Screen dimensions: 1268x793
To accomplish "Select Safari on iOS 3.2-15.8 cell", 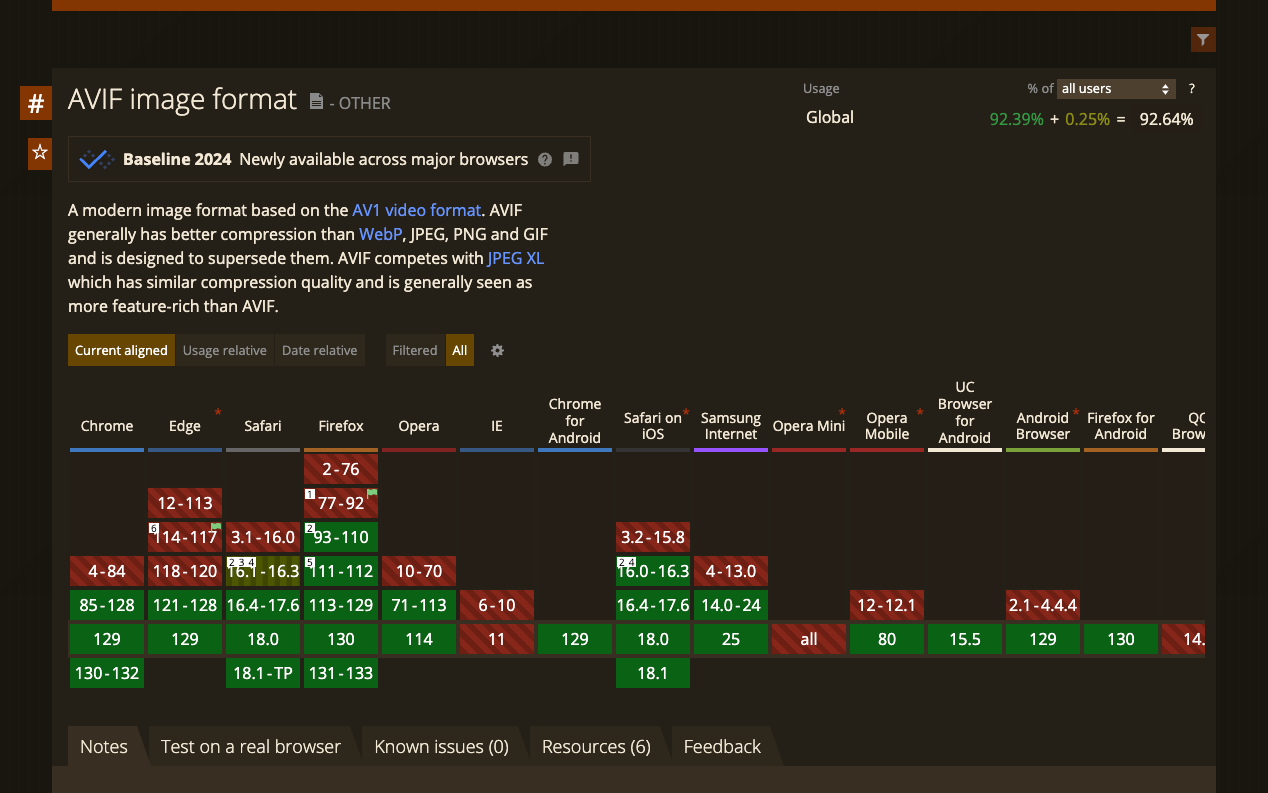I will pyautogui.click(x=653, y=537).
